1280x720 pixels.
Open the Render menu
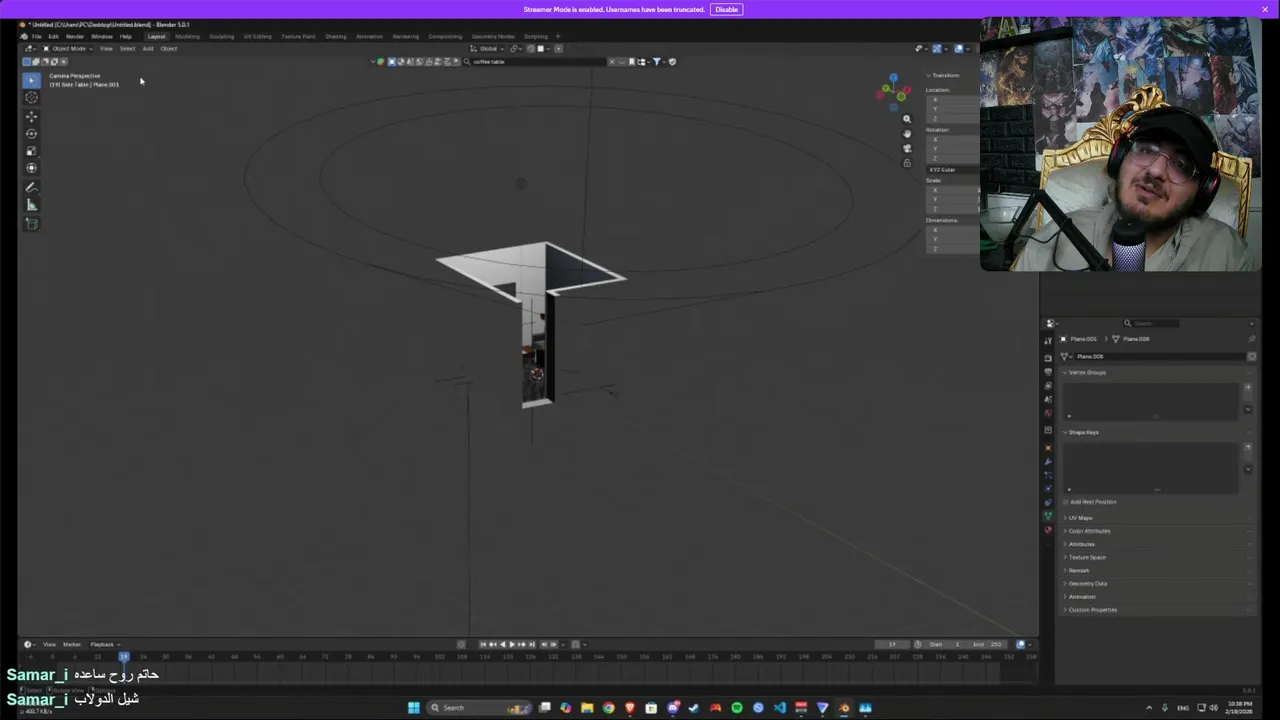click(x=75, y=36)
